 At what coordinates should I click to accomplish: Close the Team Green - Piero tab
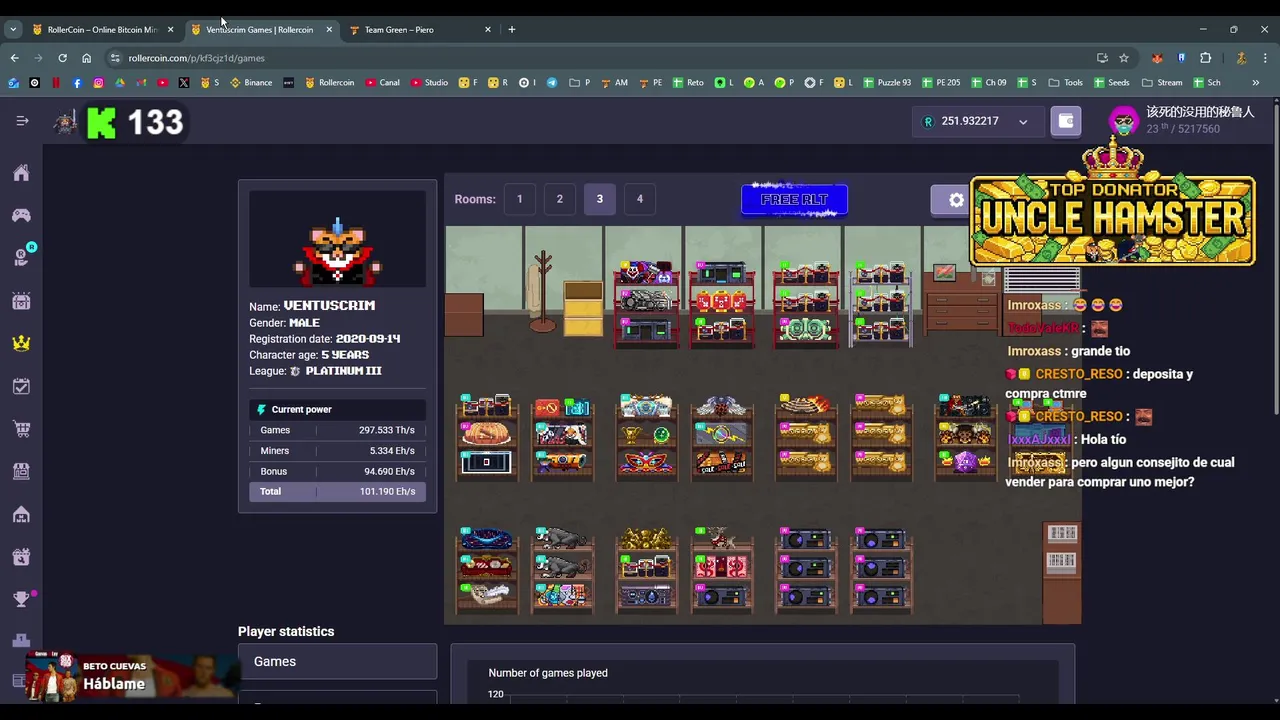(488, 29)
